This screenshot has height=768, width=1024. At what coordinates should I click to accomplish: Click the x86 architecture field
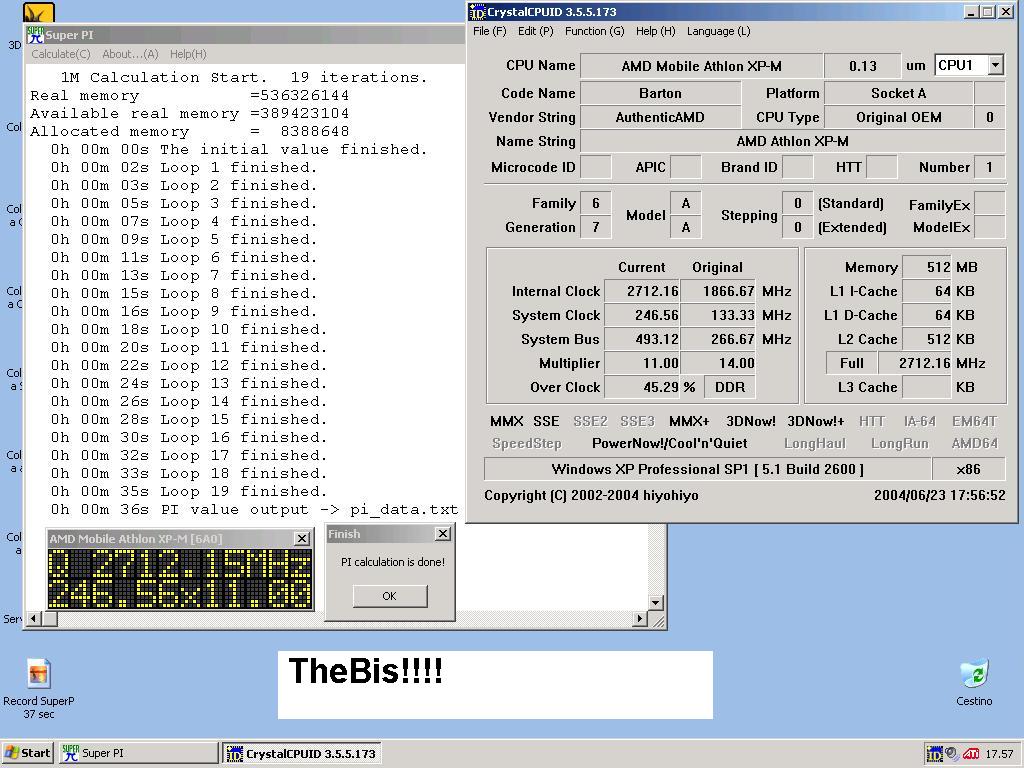coord(968,469)
